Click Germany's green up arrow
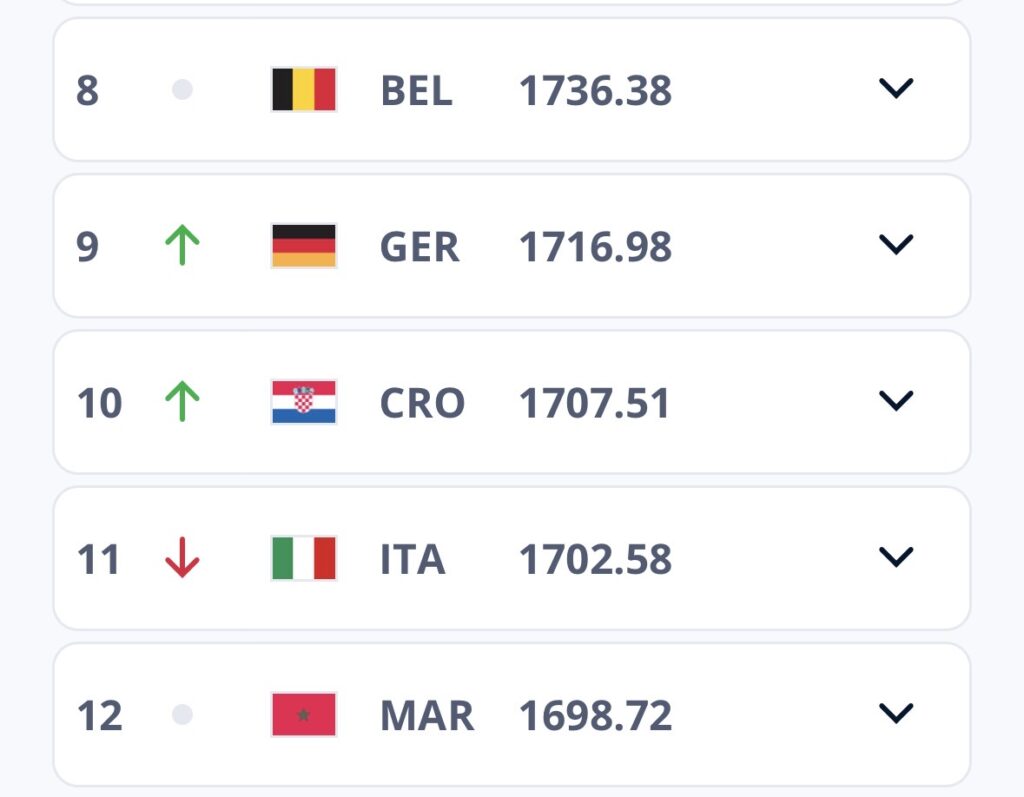 pyautogui.click(x=182, y=245)
